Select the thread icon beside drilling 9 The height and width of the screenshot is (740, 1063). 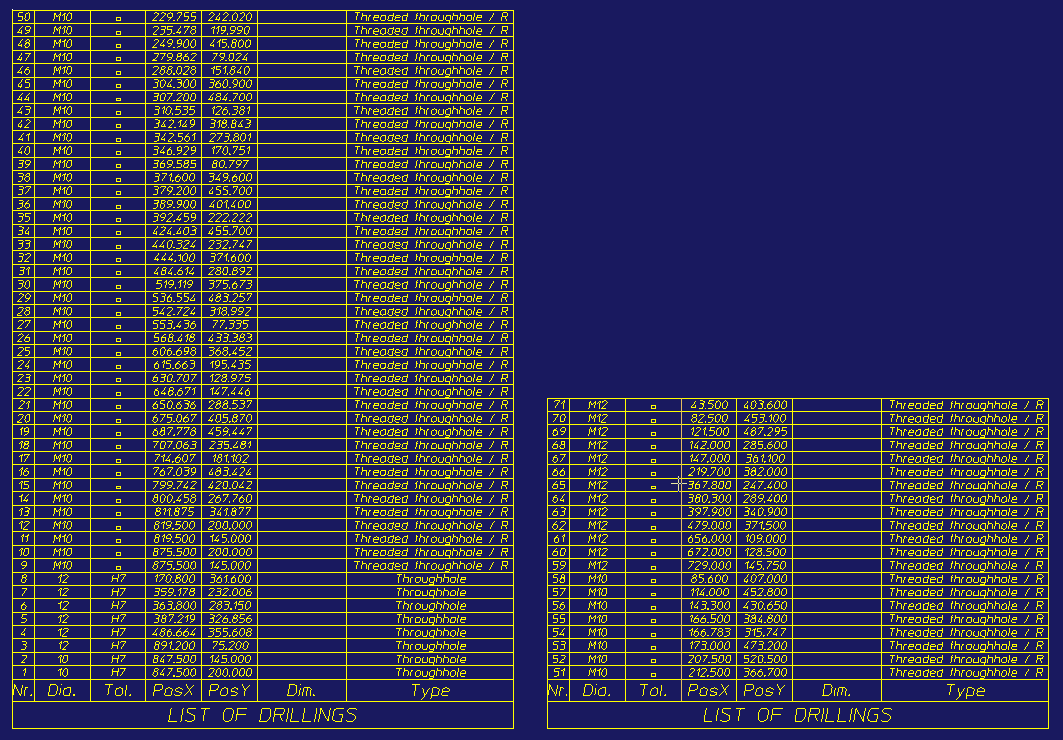117,565
